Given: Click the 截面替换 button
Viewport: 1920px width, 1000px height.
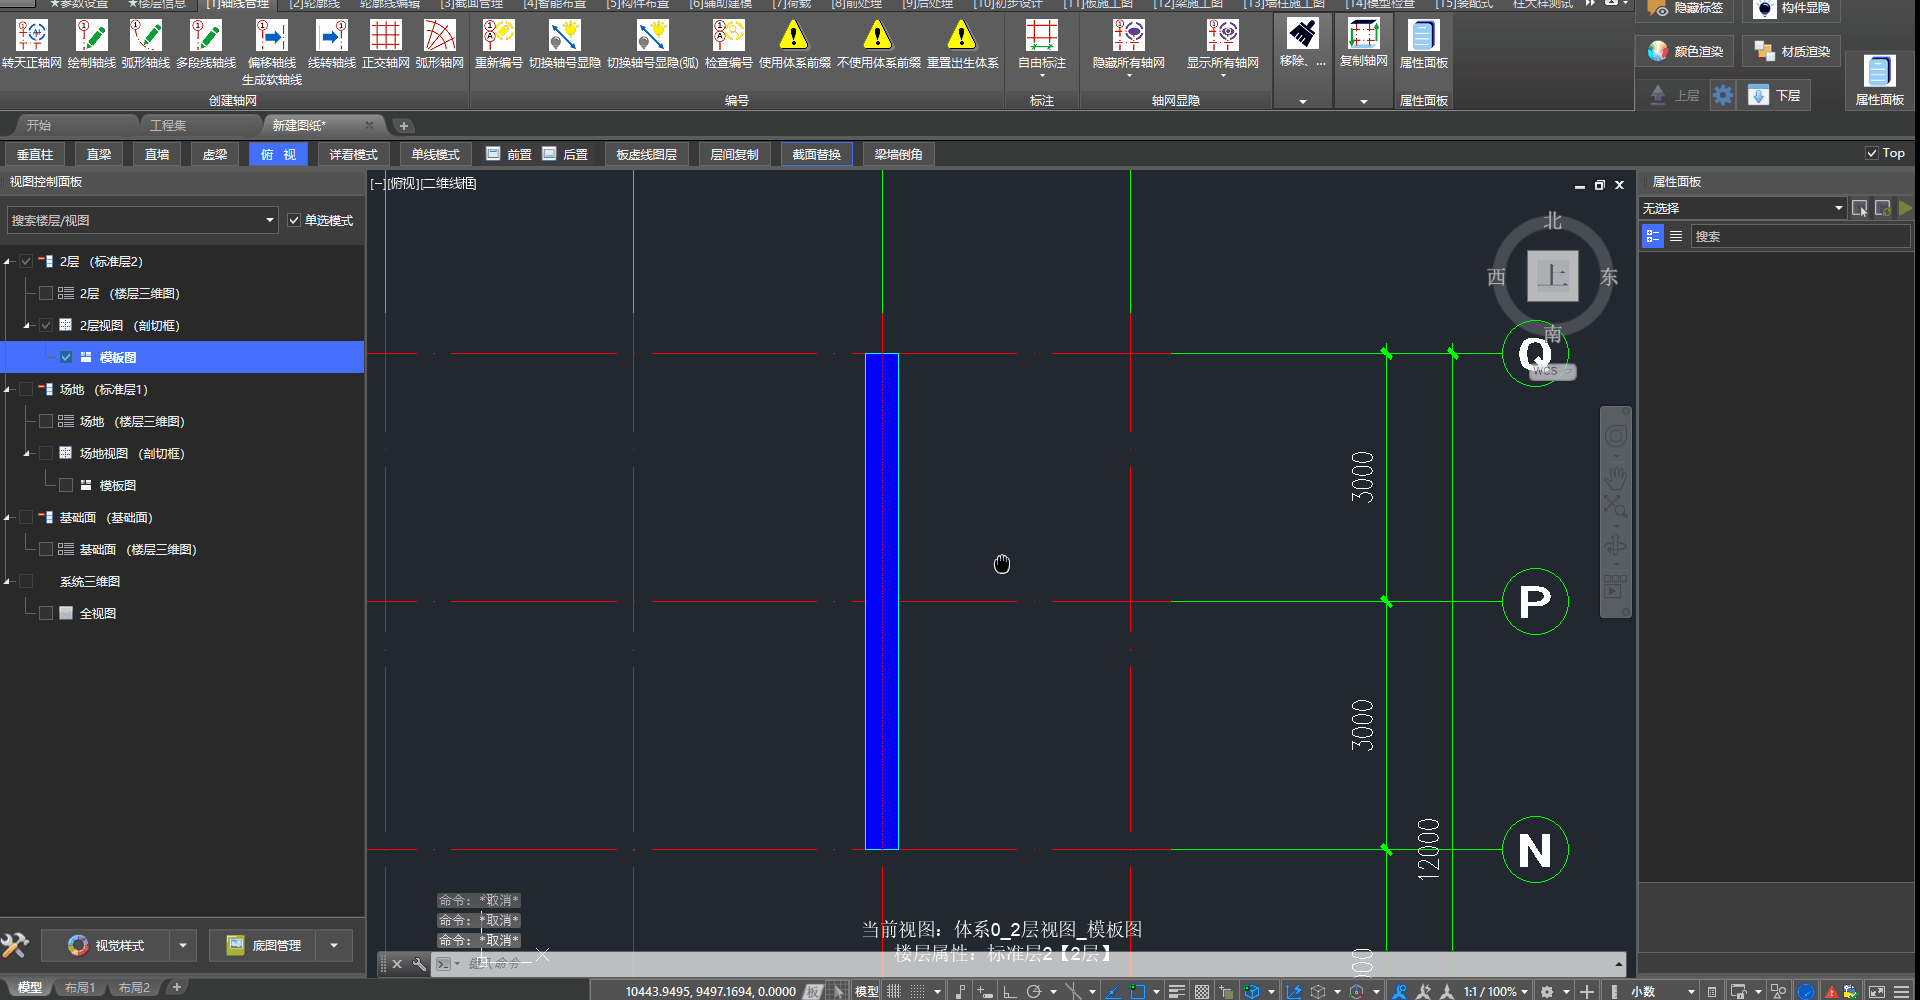Looking at the screenshot, I should pos(816,154).
